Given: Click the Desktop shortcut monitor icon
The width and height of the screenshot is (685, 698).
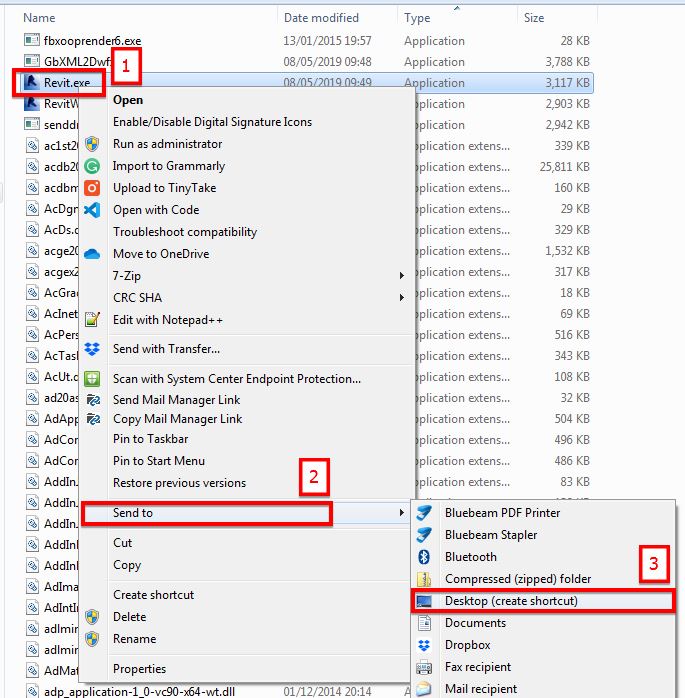Looking at the screenshot, I should coord(424,601).
